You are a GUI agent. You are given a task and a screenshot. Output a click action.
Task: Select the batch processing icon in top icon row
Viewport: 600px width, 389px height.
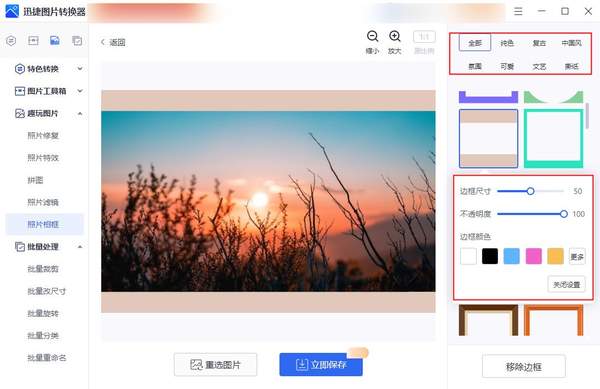click(x=77, y=41)
